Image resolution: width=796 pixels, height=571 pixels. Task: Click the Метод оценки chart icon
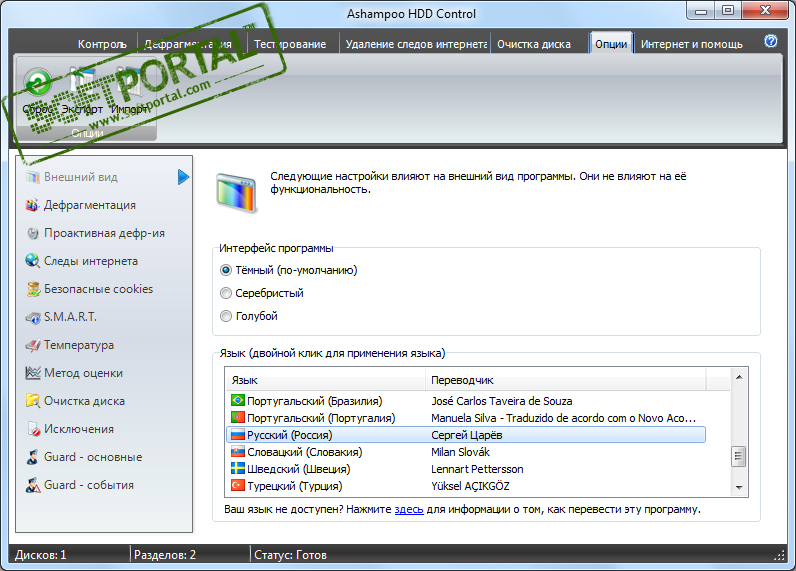[x=32, y=373]
